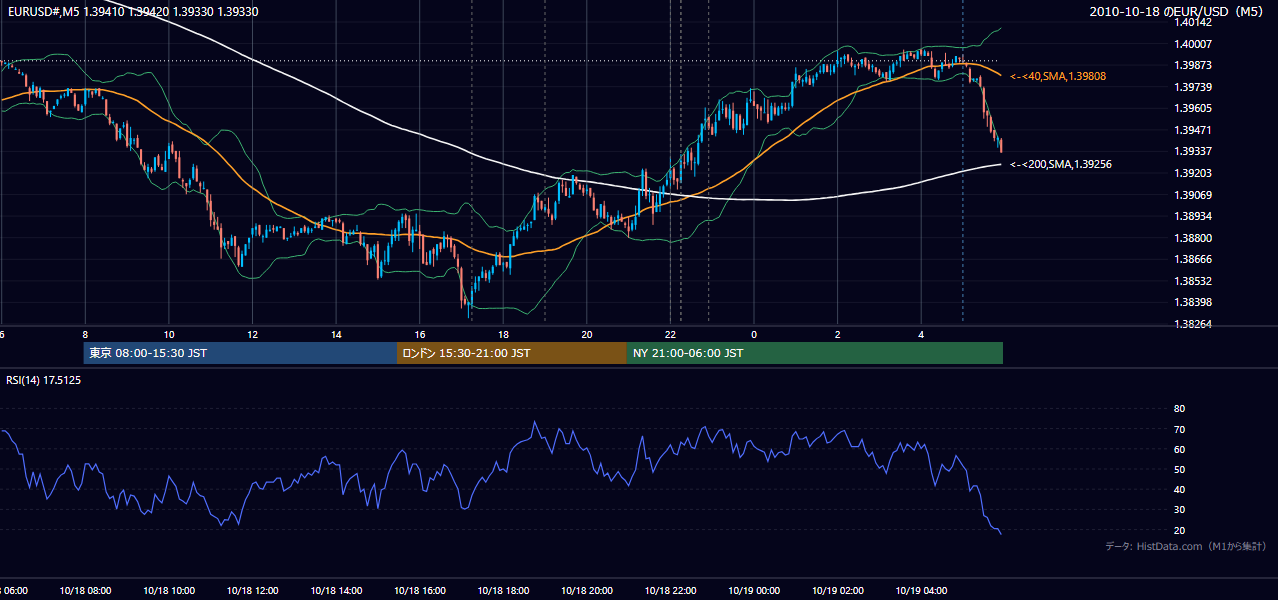Click hour marker 22 under price chart
Viewport: 1278px width, 600px height.
(x=671, y=335)
